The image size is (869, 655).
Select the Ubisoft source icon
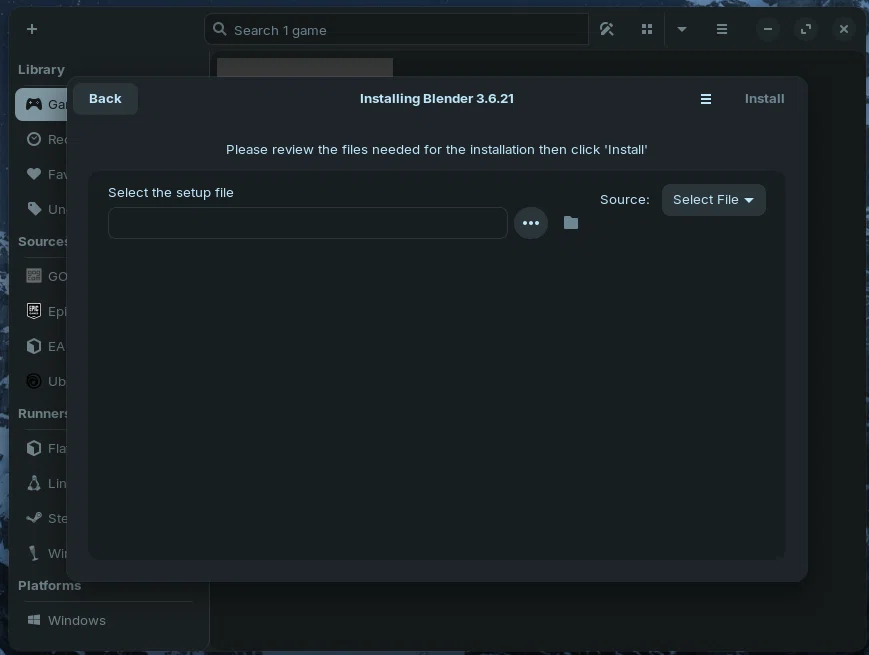point(34,381)
